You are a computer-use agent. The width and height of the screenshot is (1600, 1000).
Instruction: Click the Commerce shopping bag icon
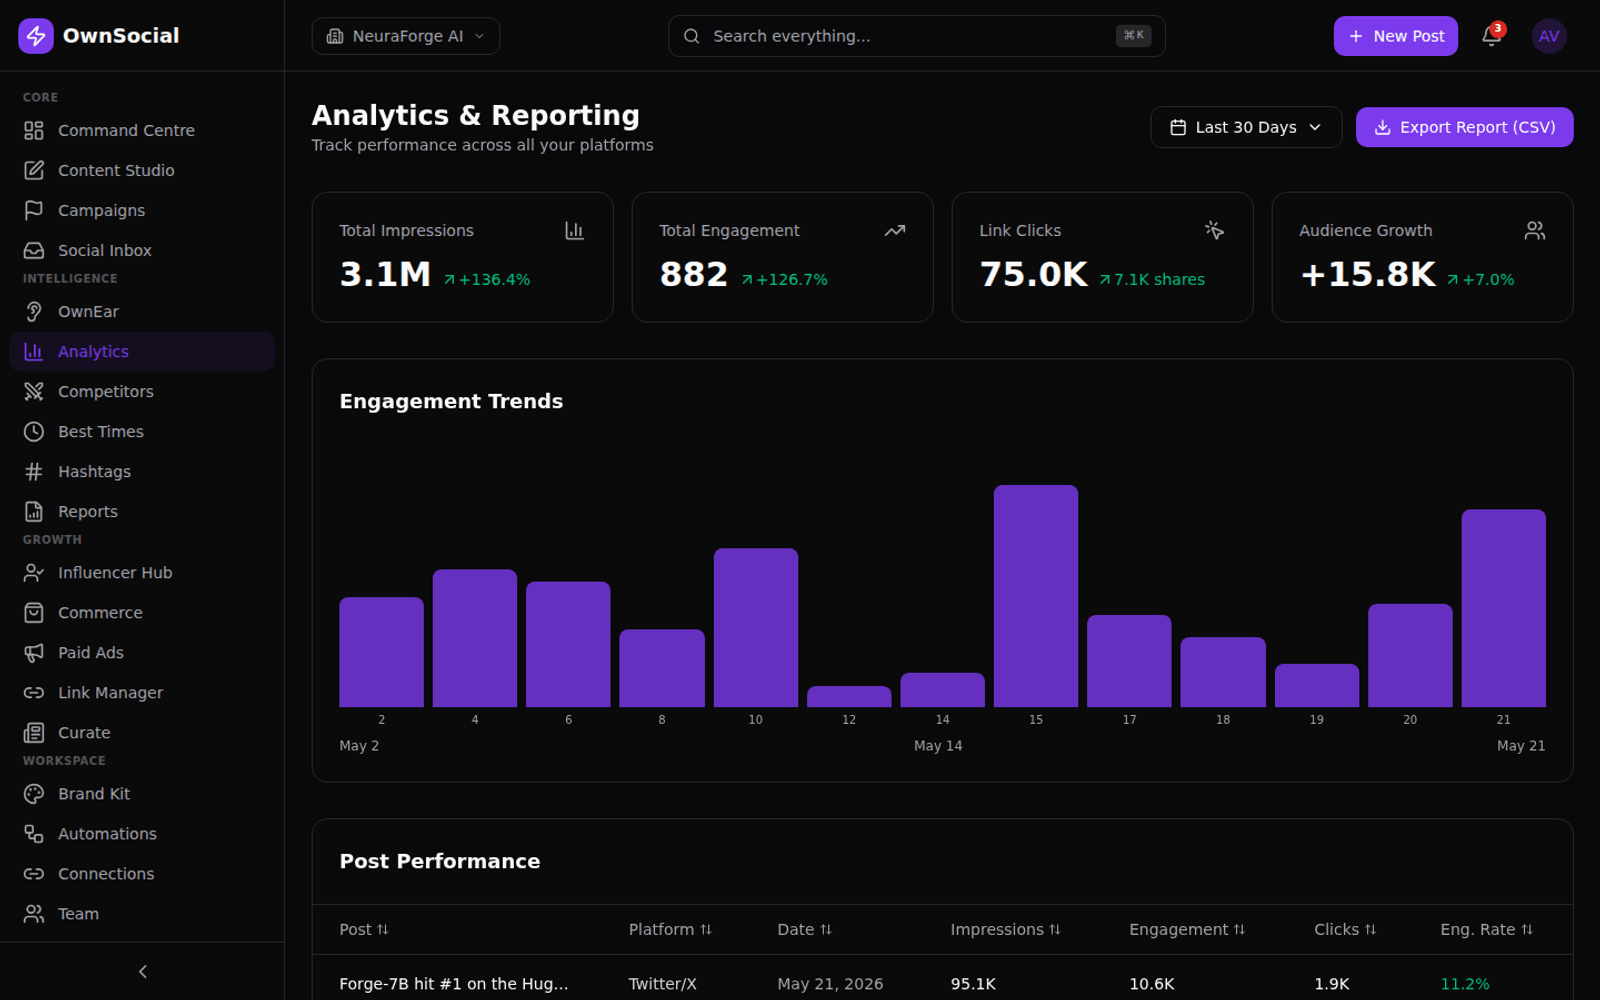(x=34, y=613)
